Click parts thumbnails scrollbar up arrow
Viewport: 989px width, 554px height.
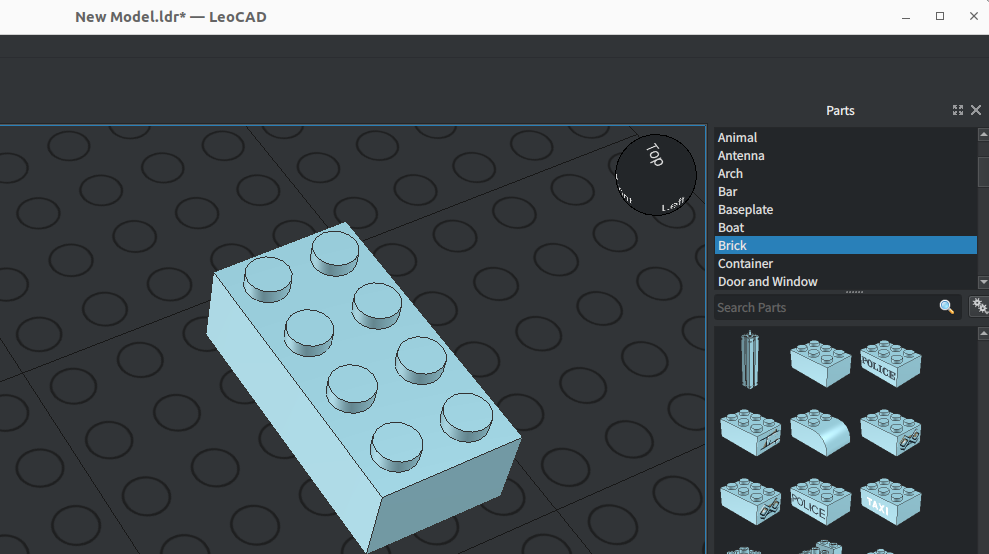(983, 334)
